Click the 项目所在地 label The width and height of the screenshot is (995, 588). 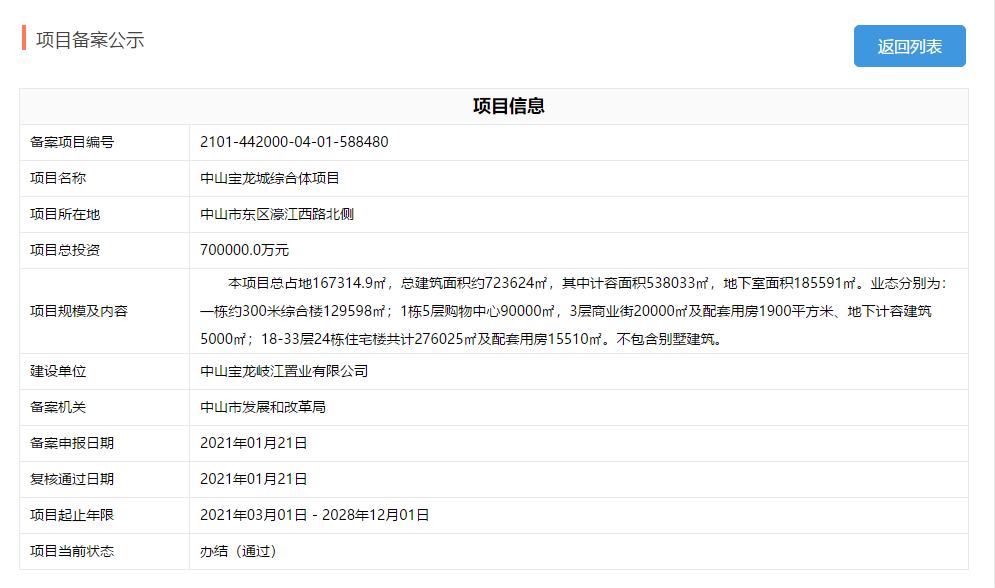(65, 214)
